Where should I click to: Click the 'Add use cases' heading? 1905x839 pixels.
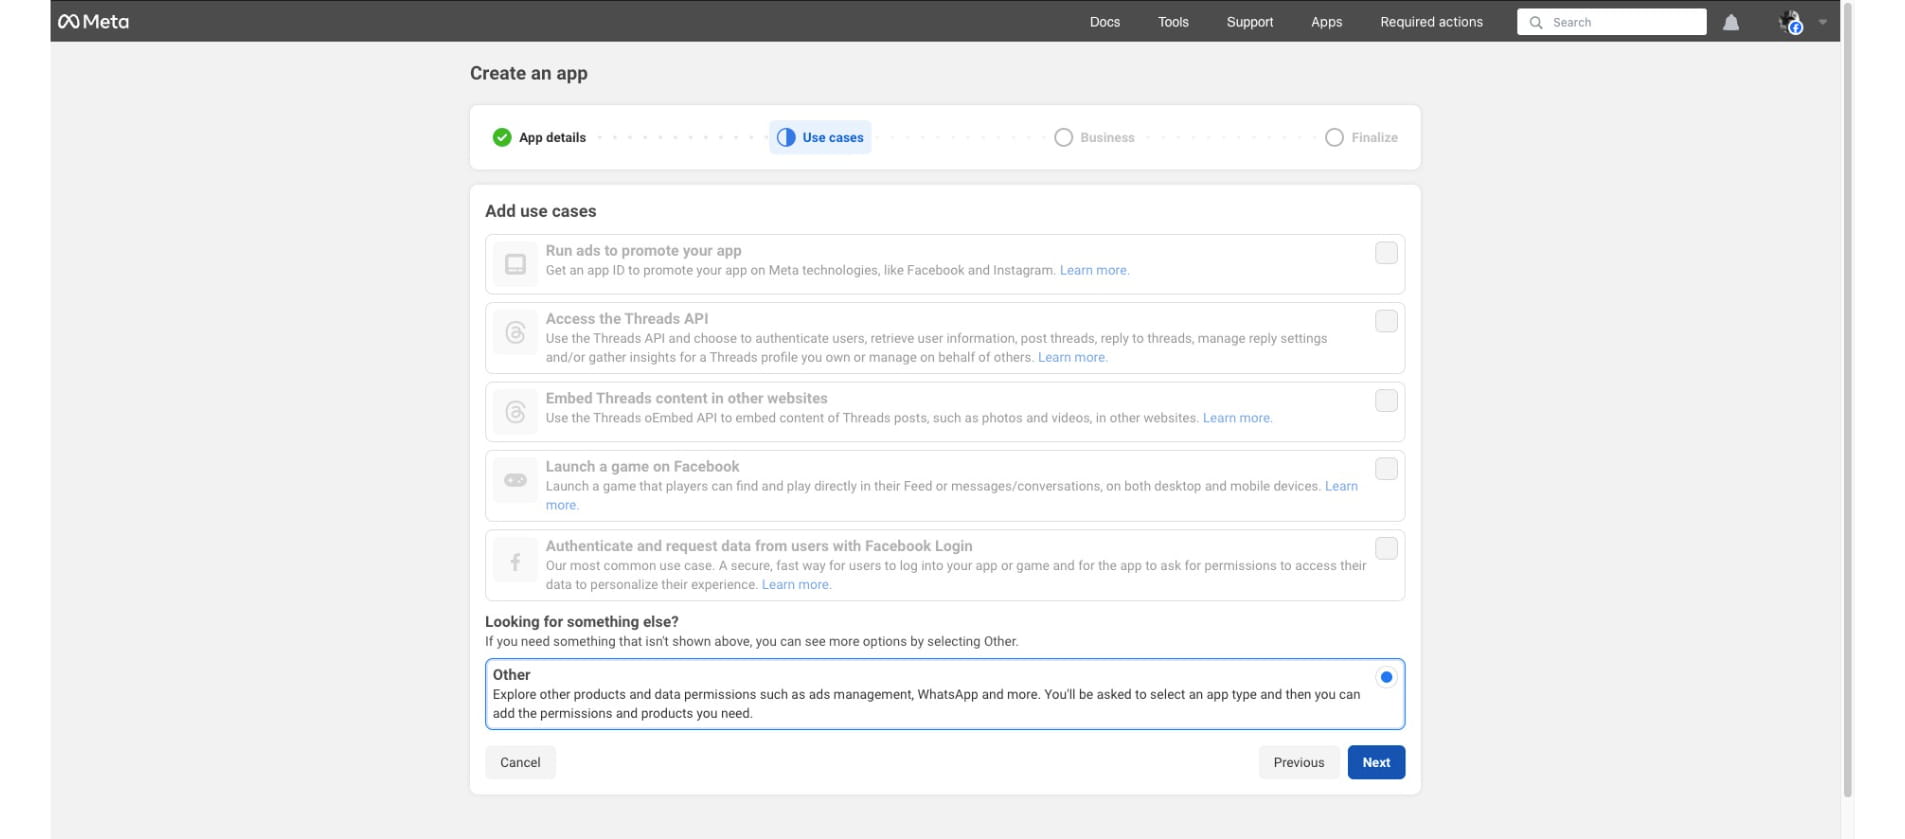[x=541, y=211]
